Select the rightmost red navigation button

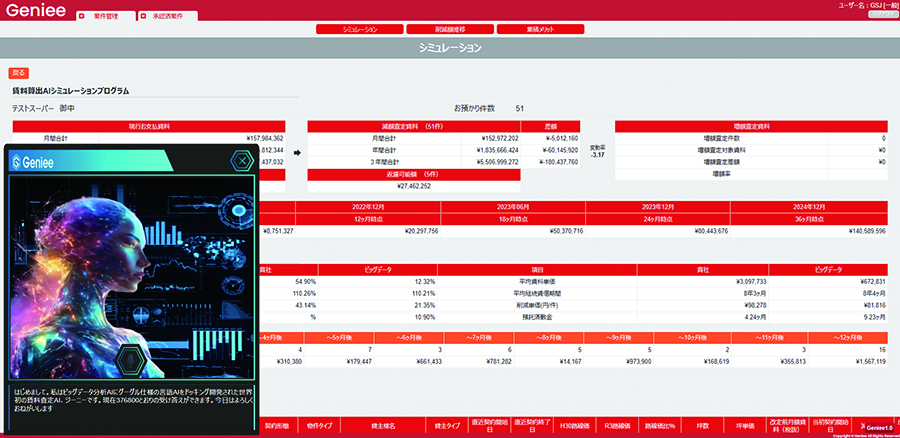click(x=540, y=29)
